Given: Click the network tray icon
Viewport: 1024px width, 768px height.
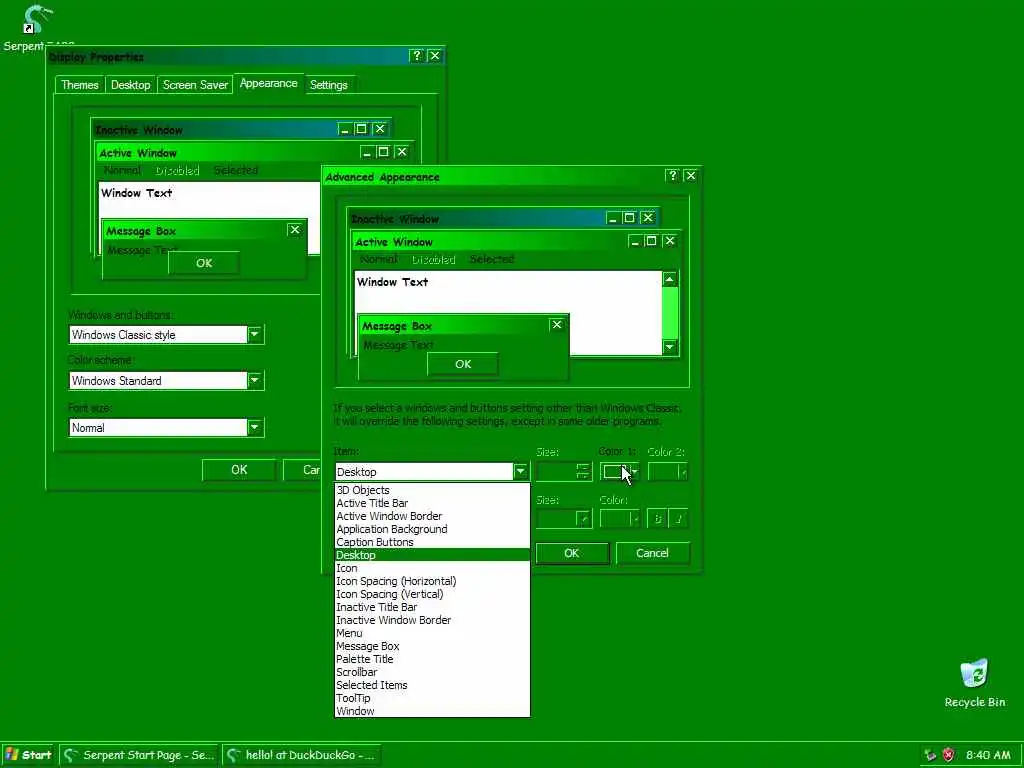Looking at the screenshot, I should point(931,755).
